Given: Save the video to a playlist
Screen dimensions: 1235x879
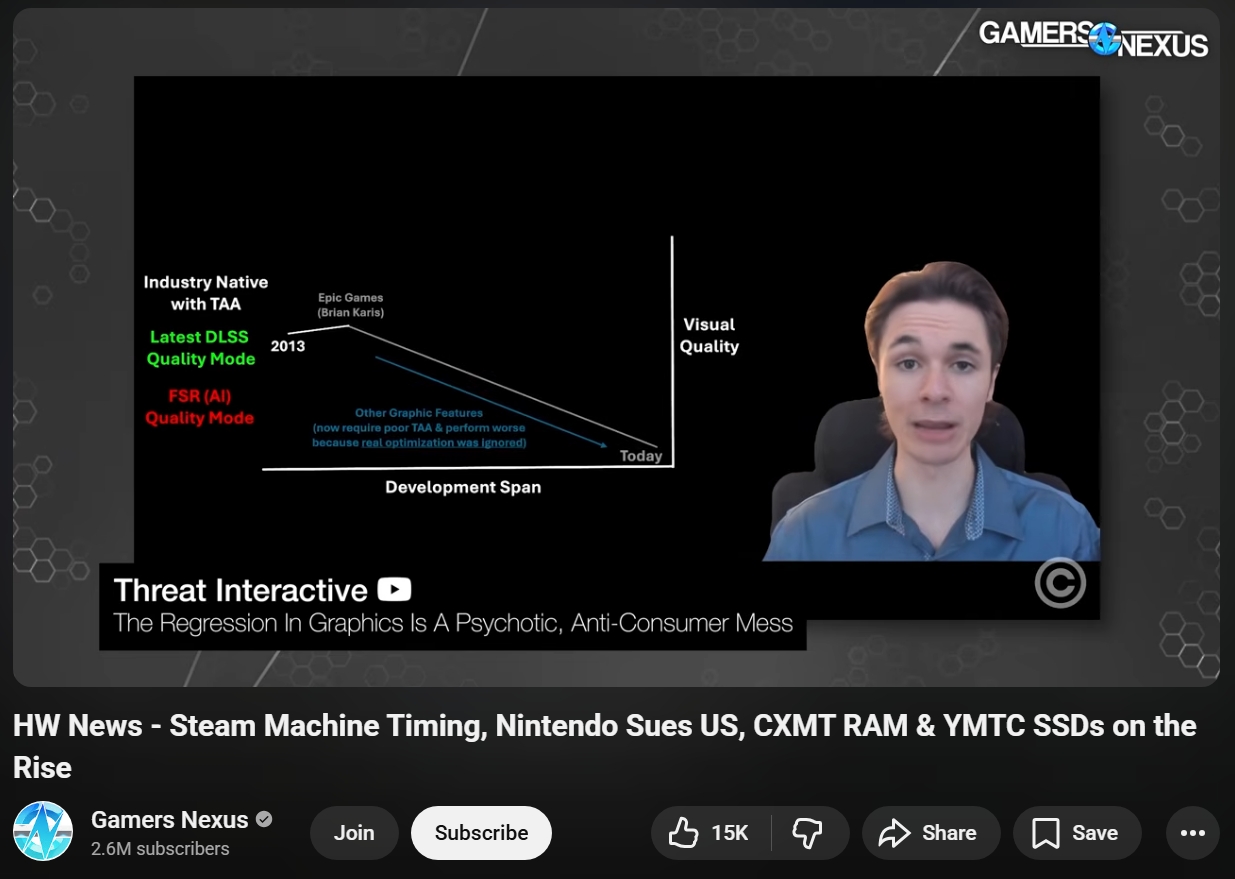Looking at the screenshot, I should pyautogui.click(x=1076, y=833).
